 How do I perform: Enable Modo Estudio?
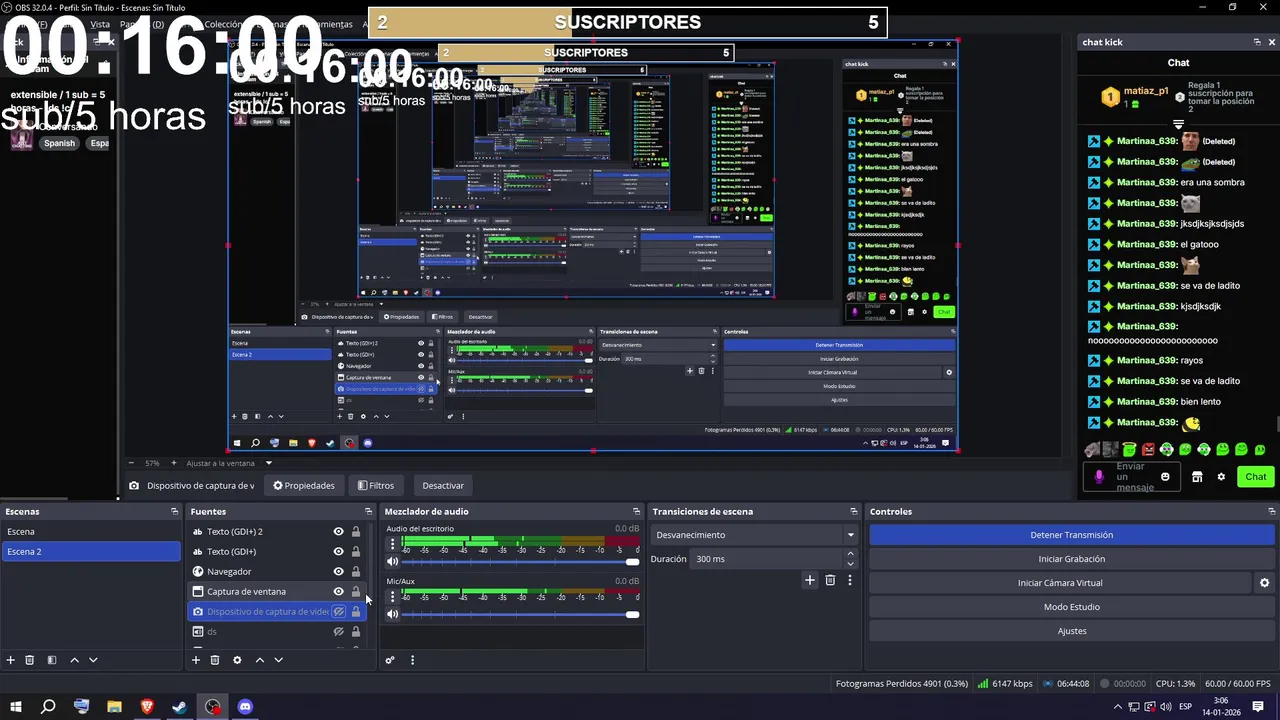[1071, 607]
